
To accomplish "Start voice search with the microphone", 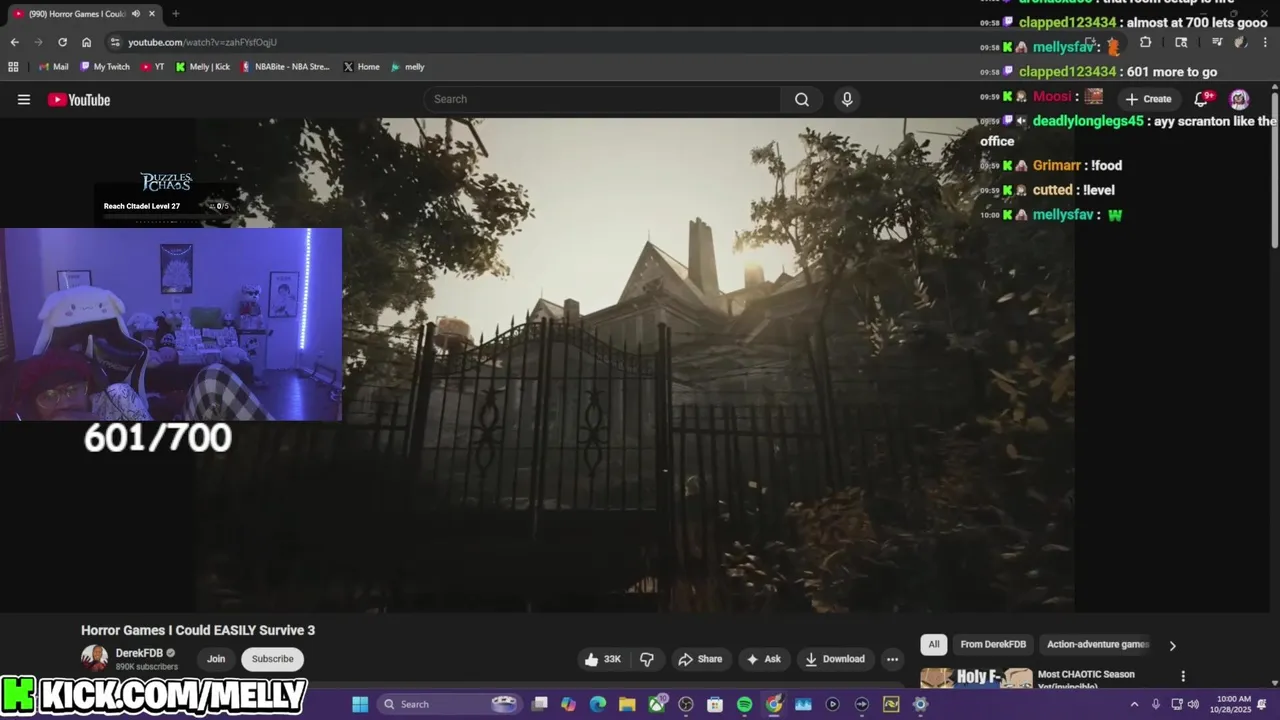I will coord(847,99).
